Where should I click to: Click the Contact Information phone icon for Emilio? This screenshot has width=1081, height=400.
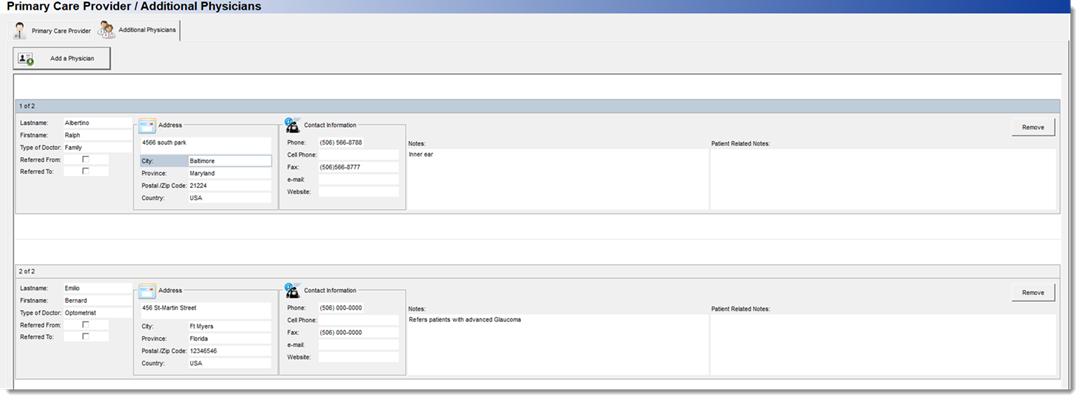click(x=292, y=290)
